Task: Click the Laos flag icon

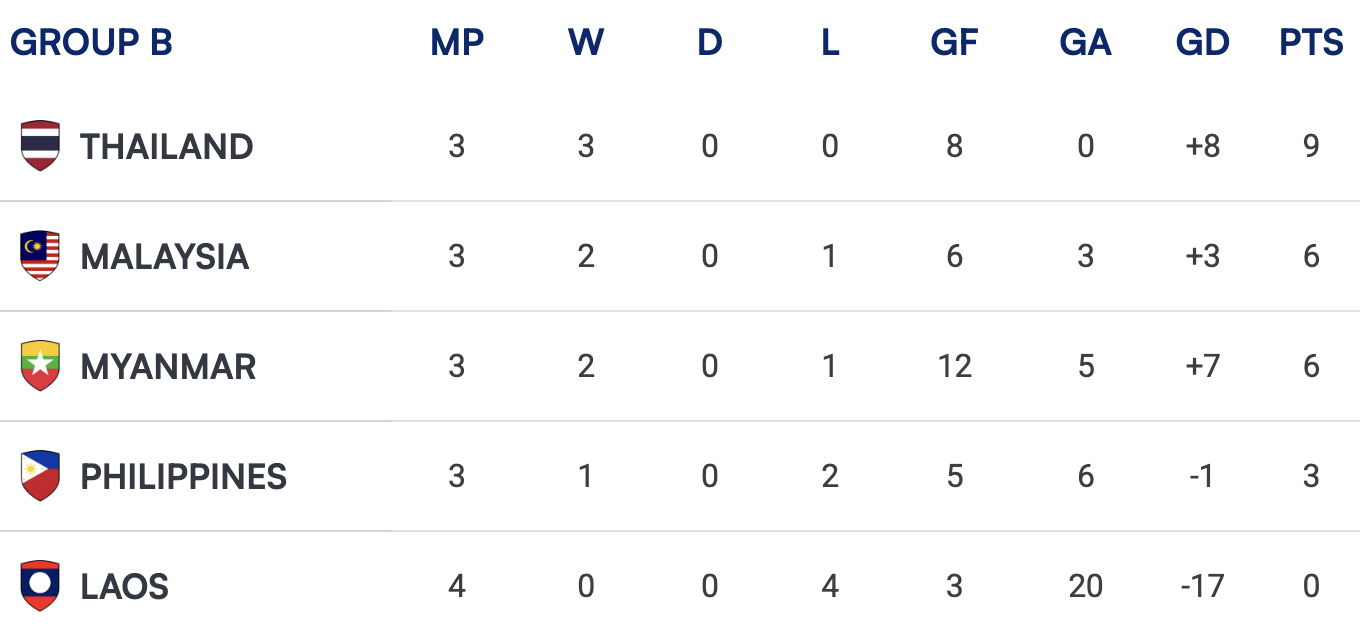Action: [x=40, y=586]
